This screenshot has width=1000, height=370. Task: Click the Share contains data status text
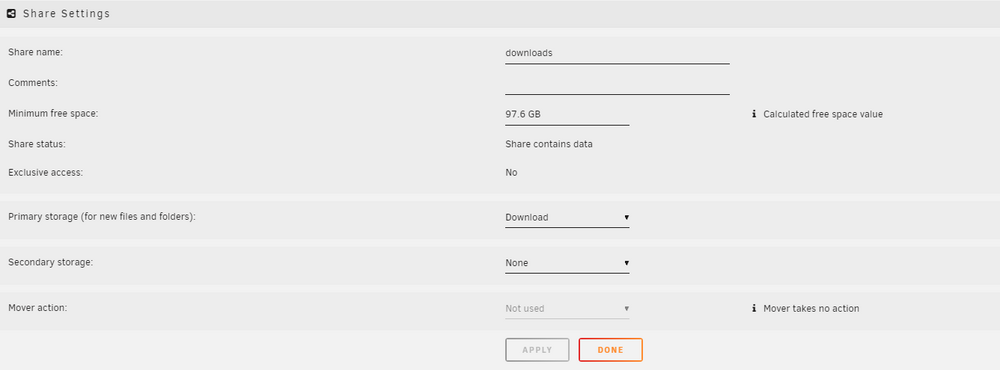pos(548,144)
